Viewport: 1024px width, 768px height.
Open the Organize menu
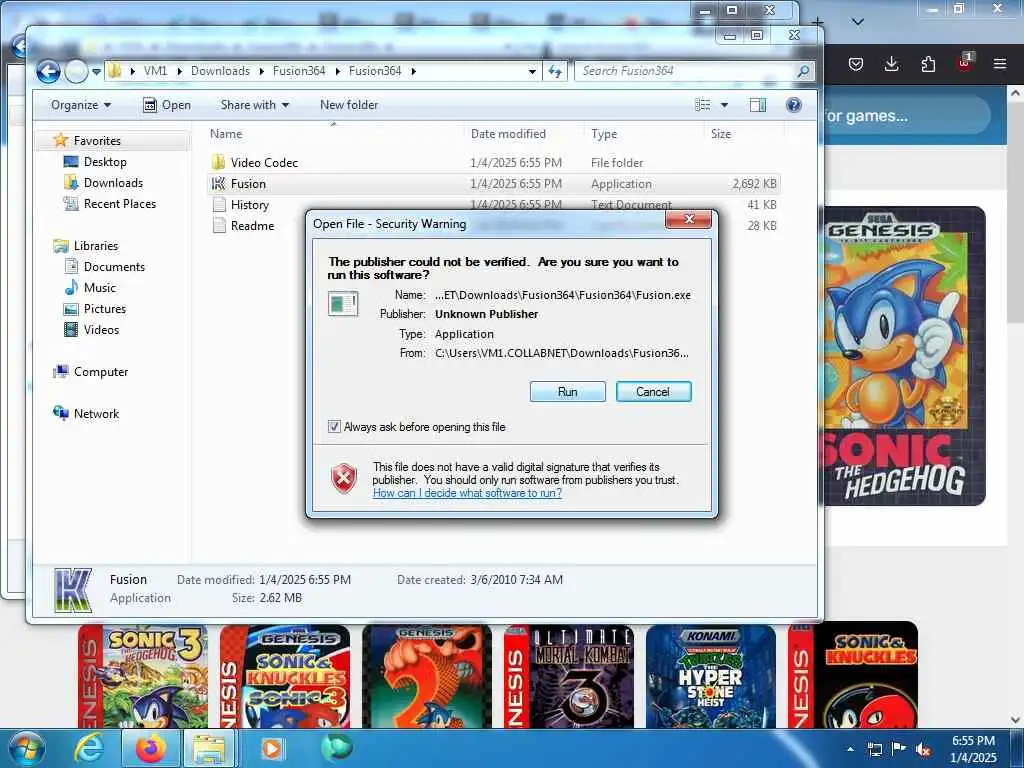coord(81,104)
